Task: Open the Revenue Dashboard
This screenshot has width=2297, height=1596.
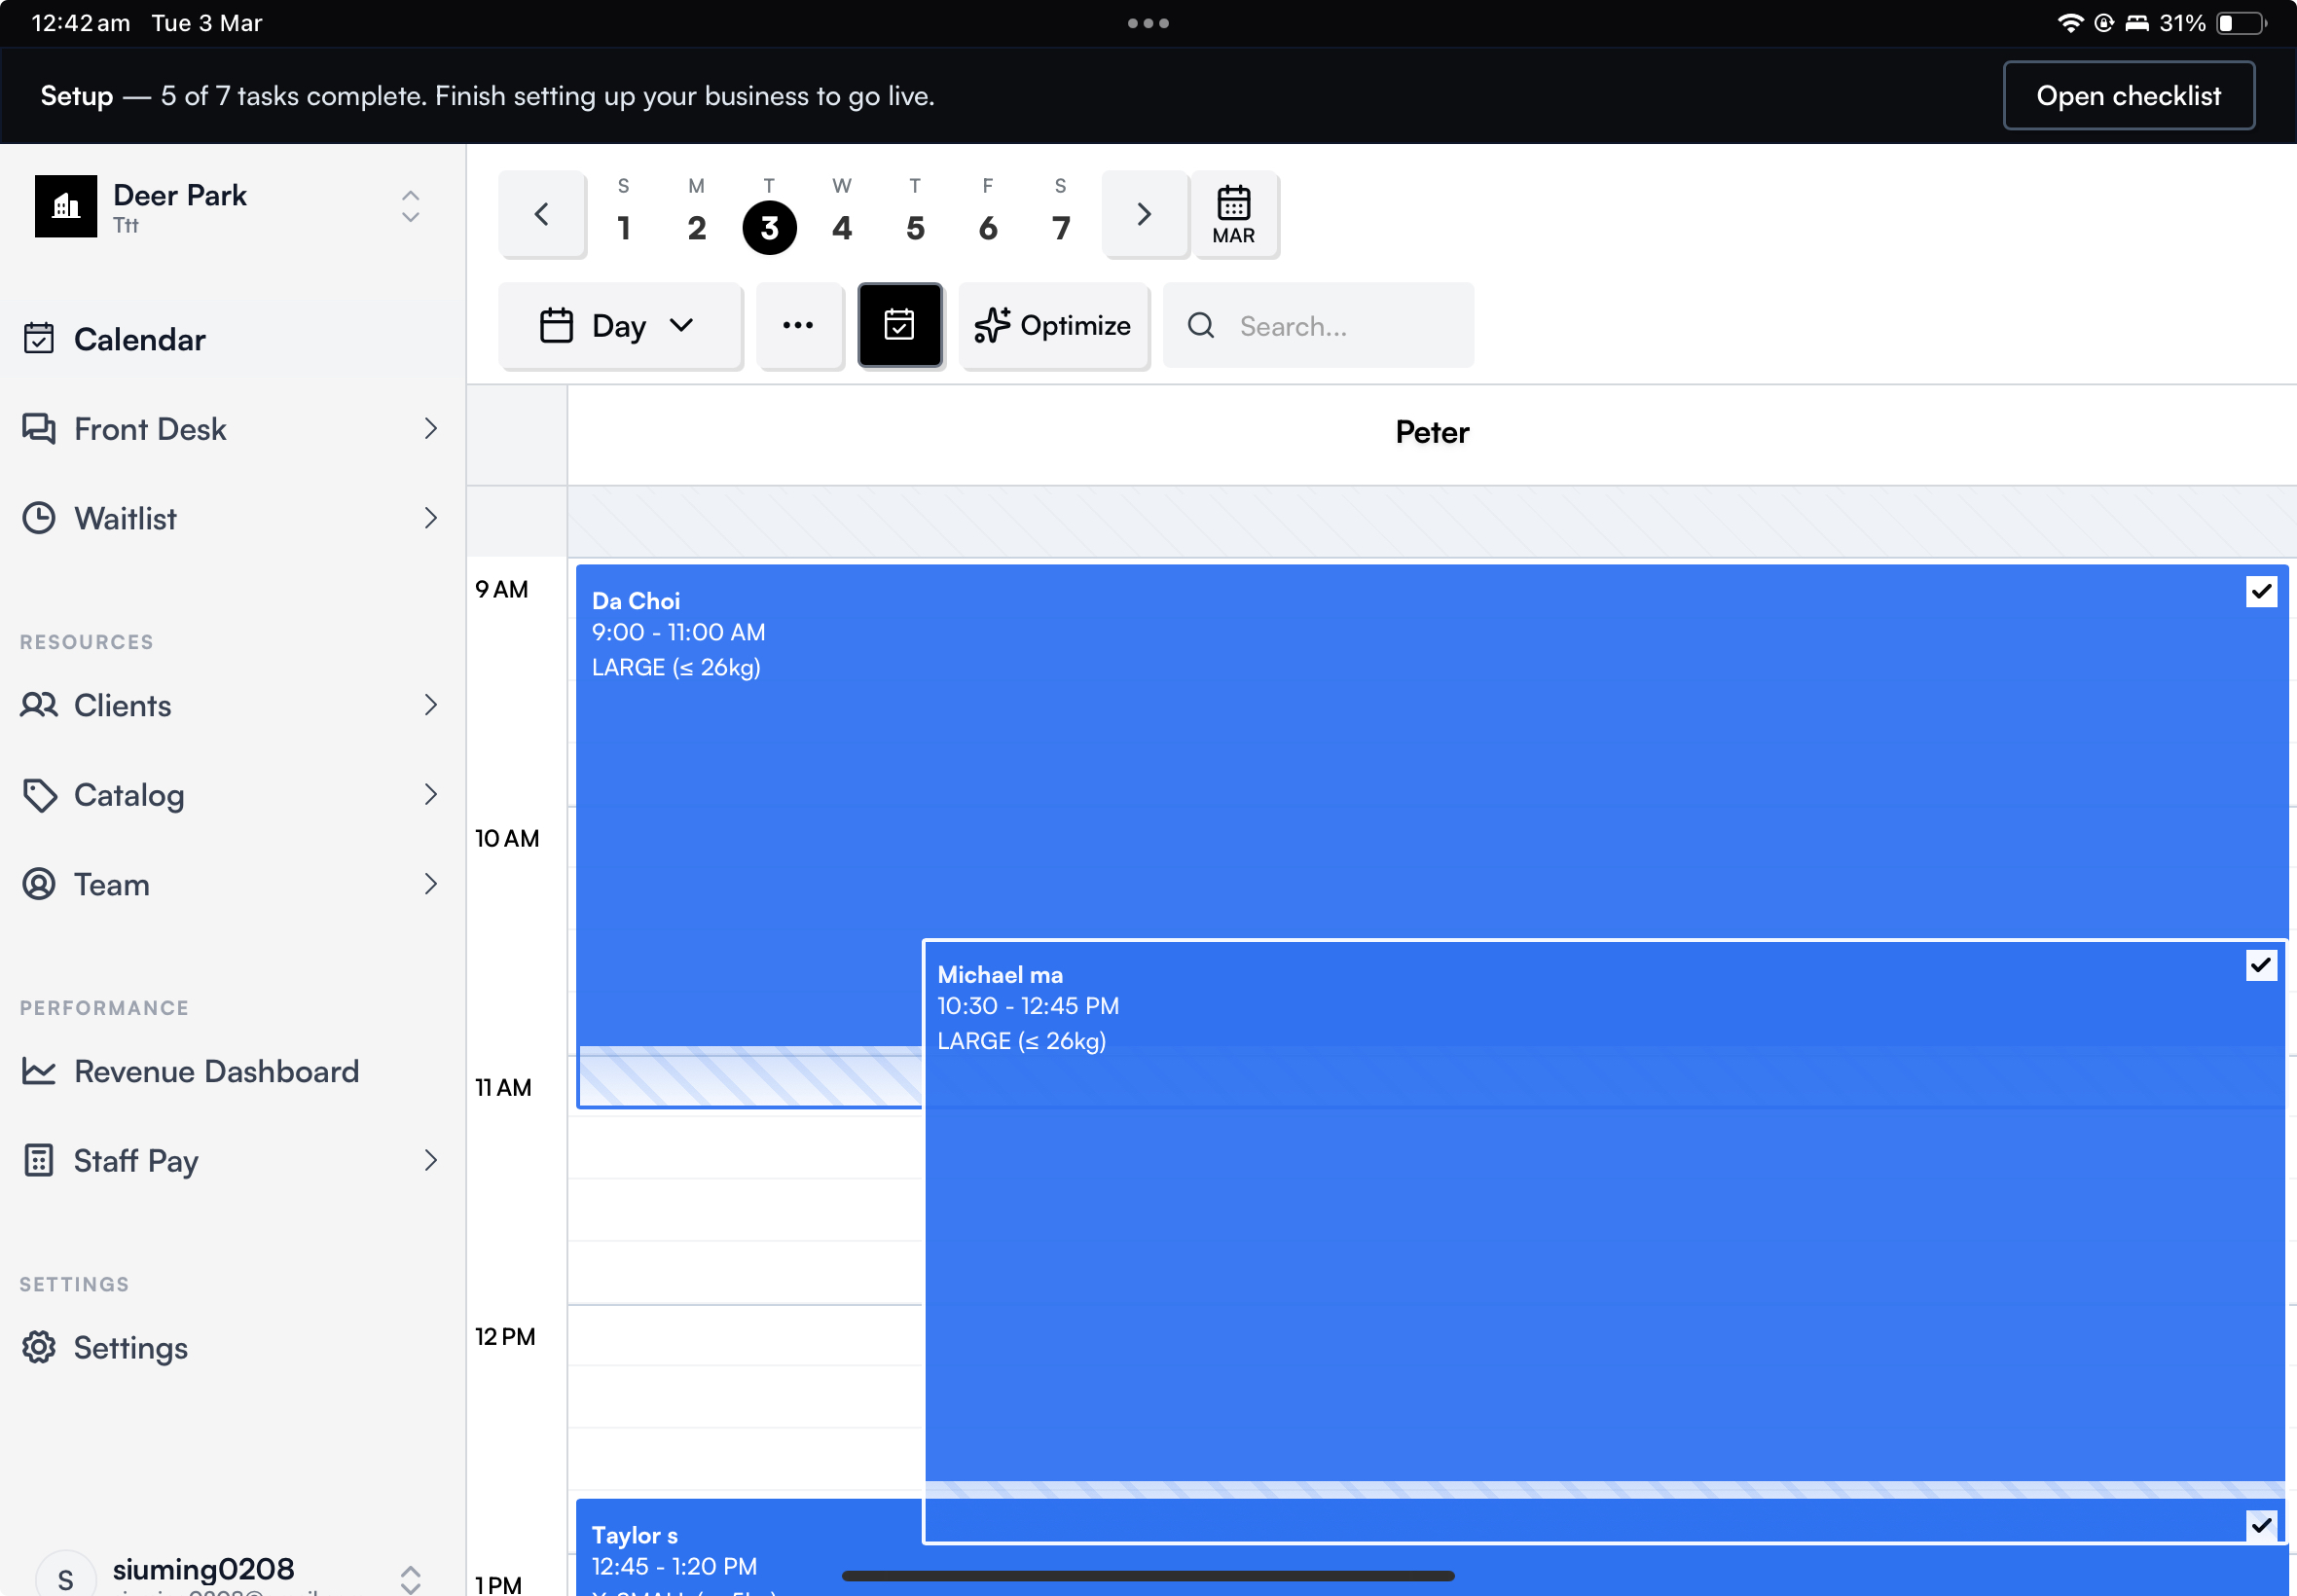Action: pyautogui.click(x=216, y=1071)
